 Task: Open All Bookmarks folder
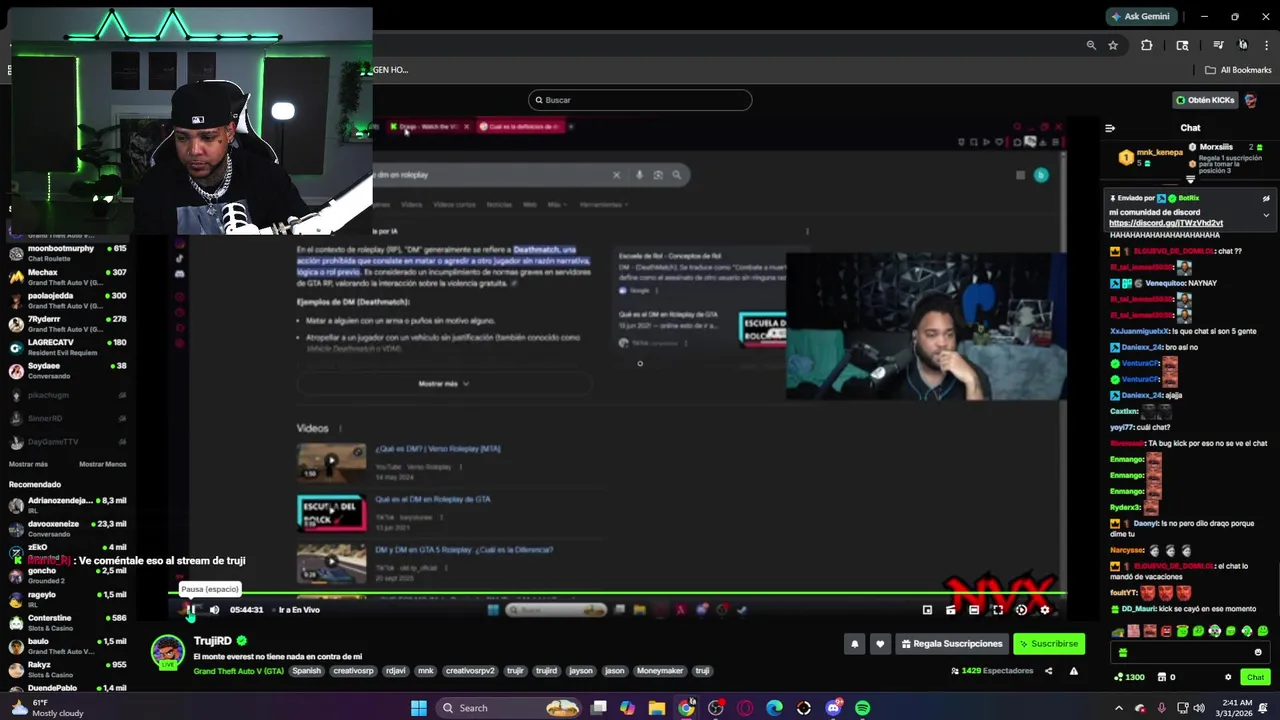tap(1238, 70)
